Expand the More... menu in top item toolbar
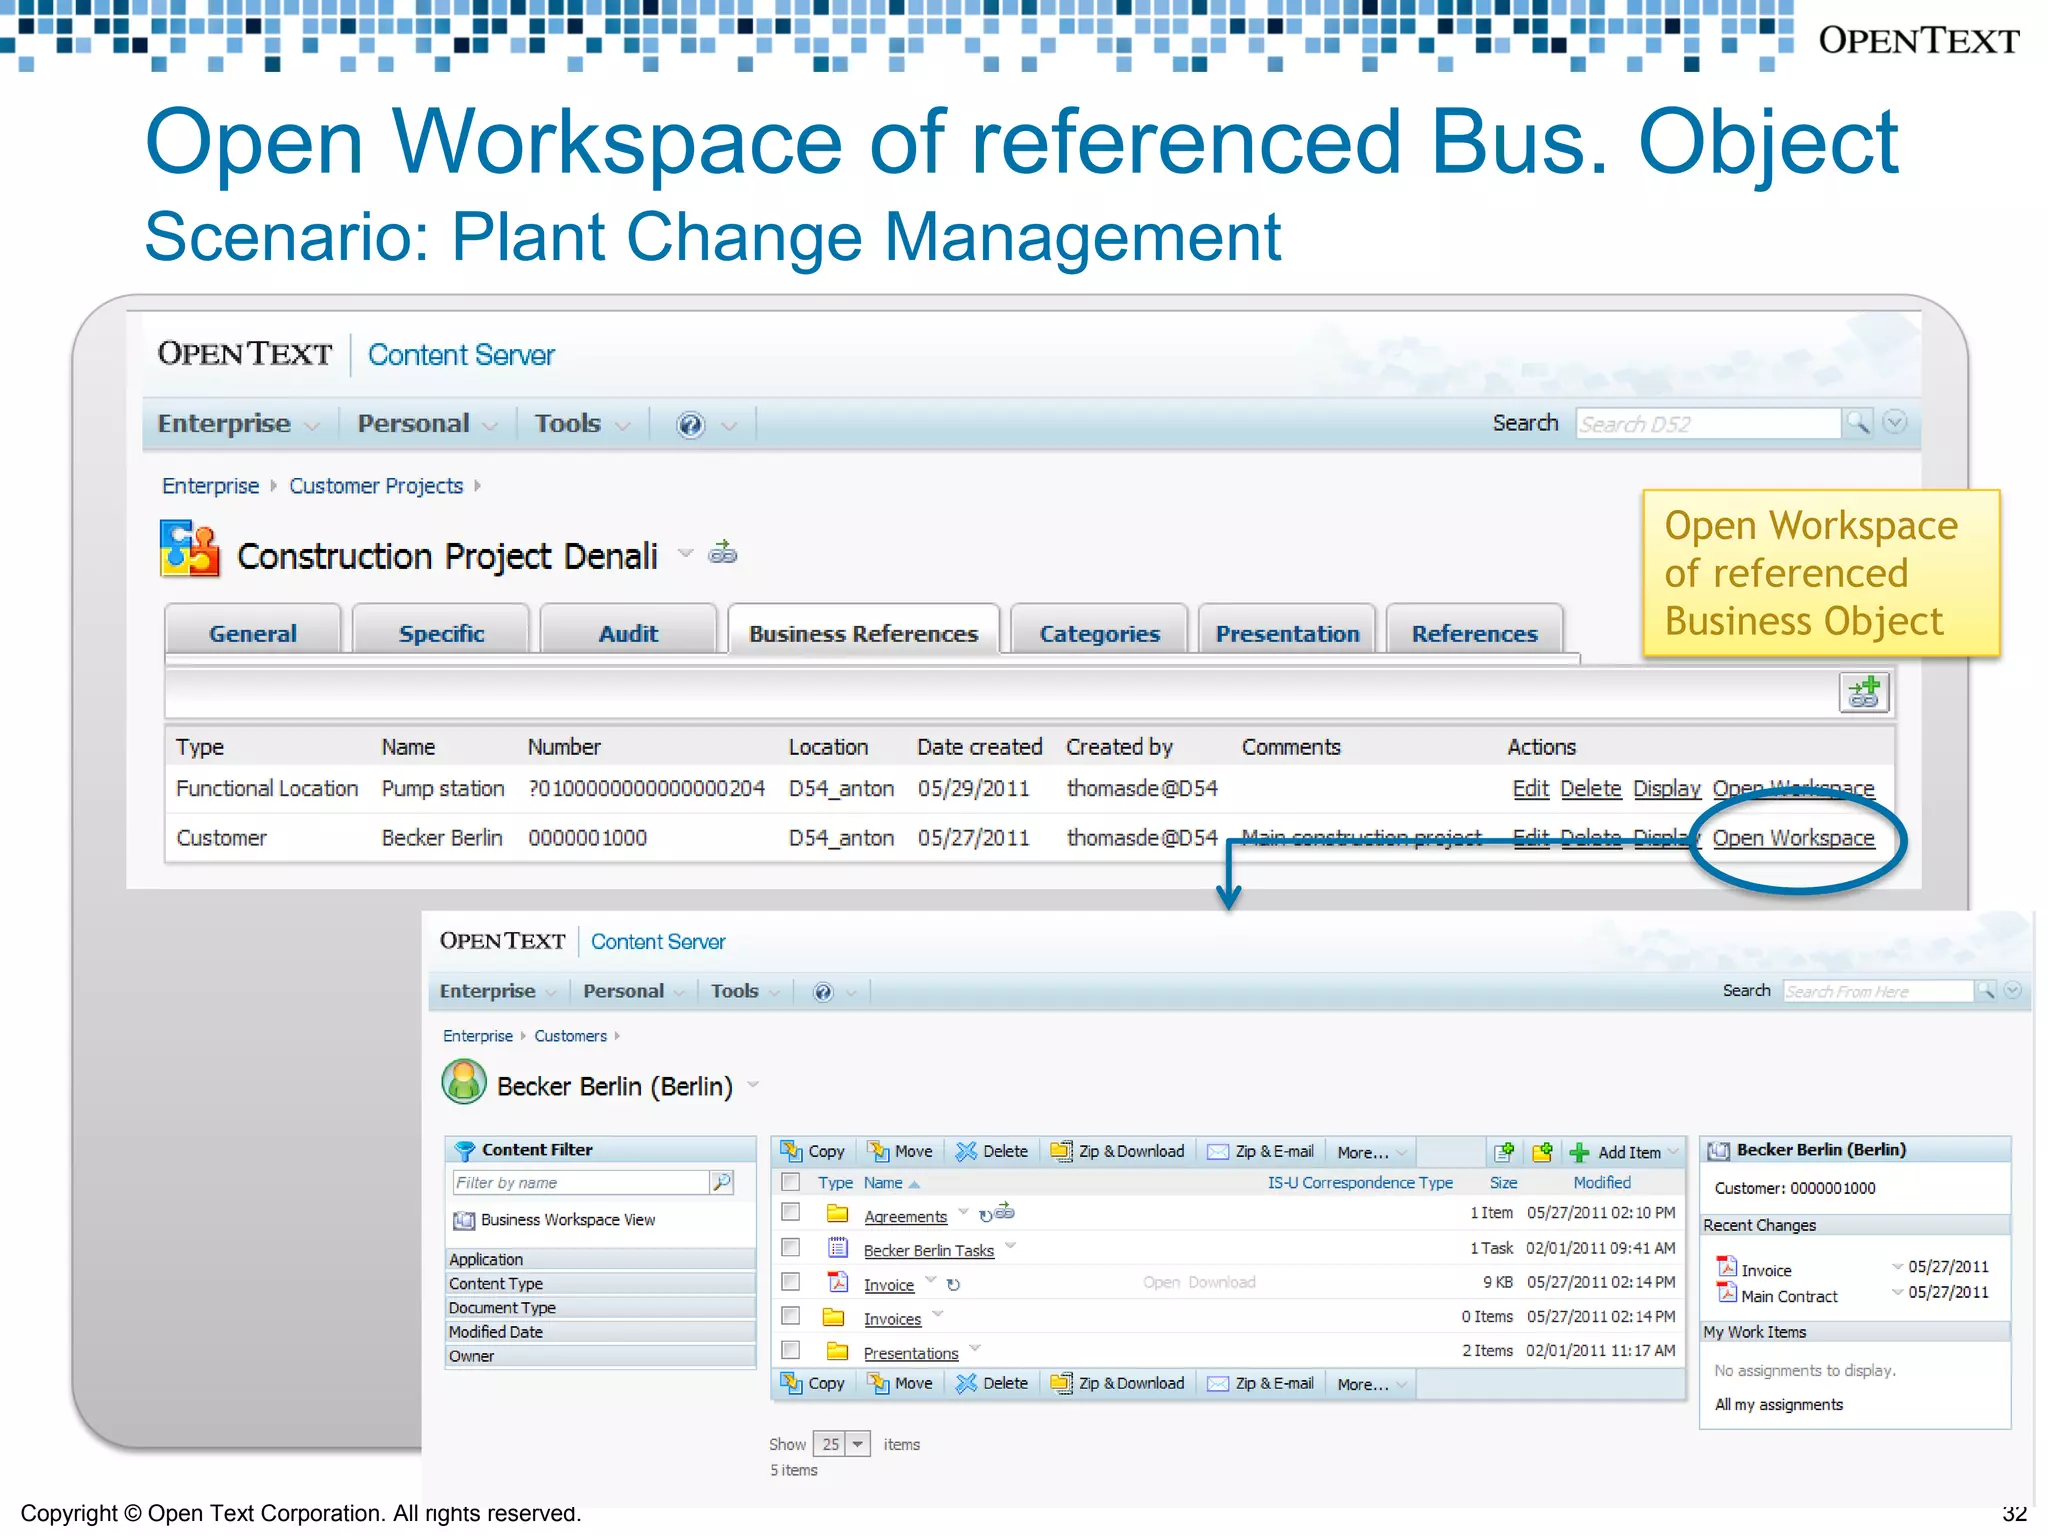 (1372, 1152)
